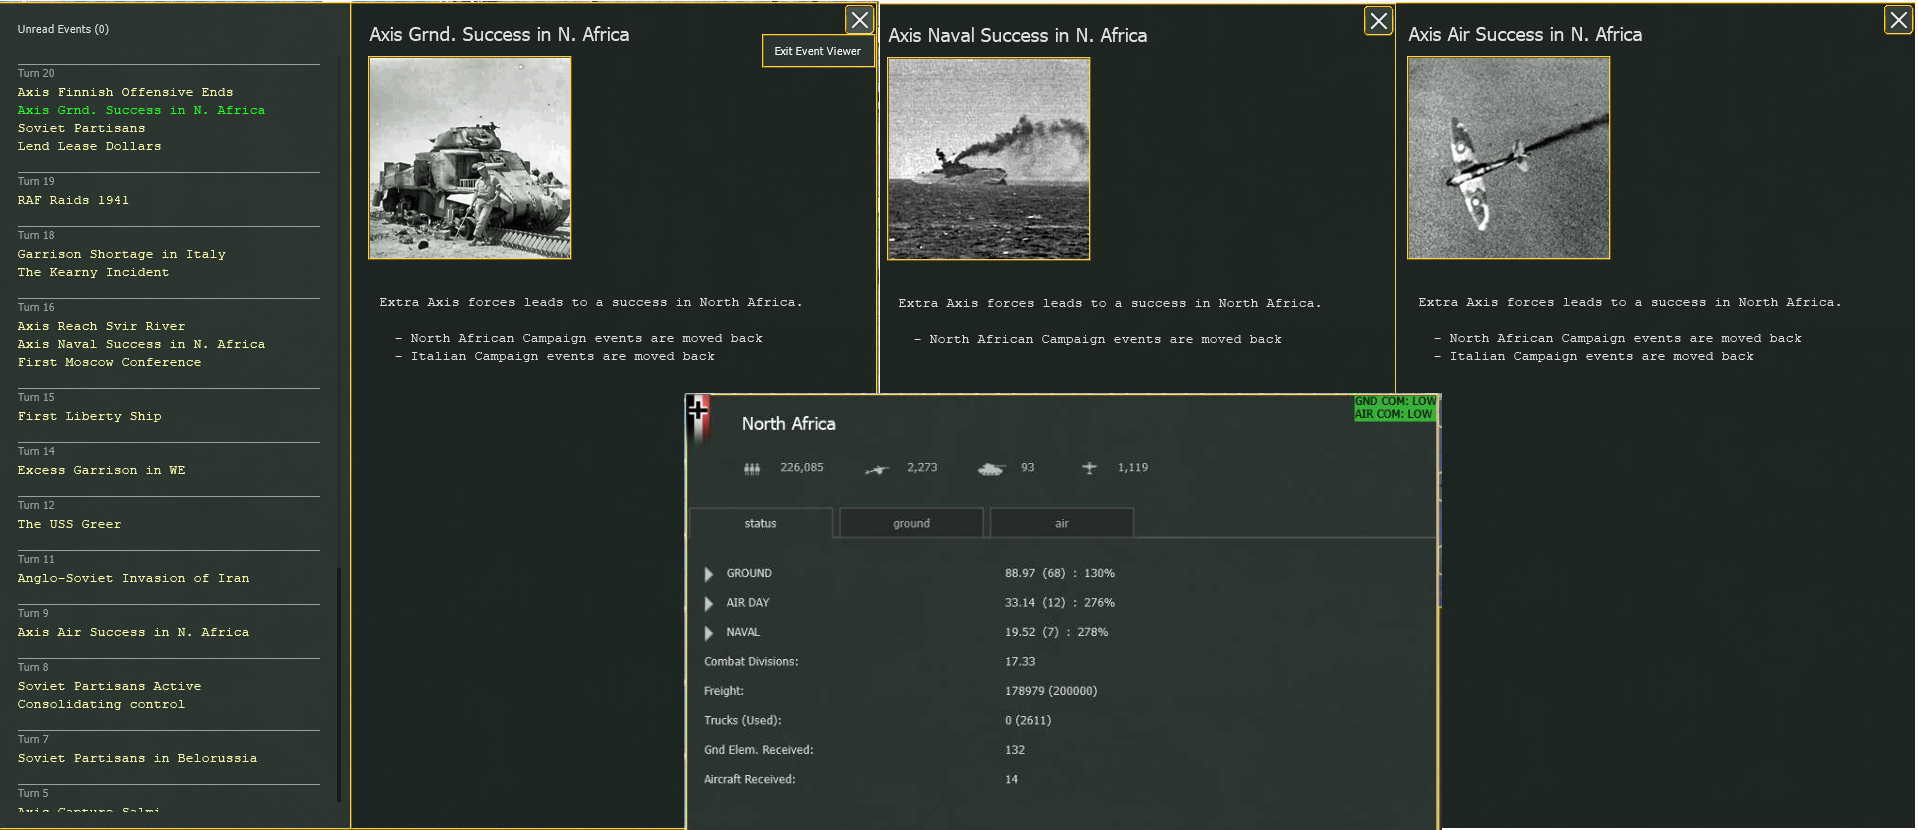Screen dimensions: 1918x830
Task: Open the Turn 20 Soviet Partisans event
Action: [x=81, y=128]
